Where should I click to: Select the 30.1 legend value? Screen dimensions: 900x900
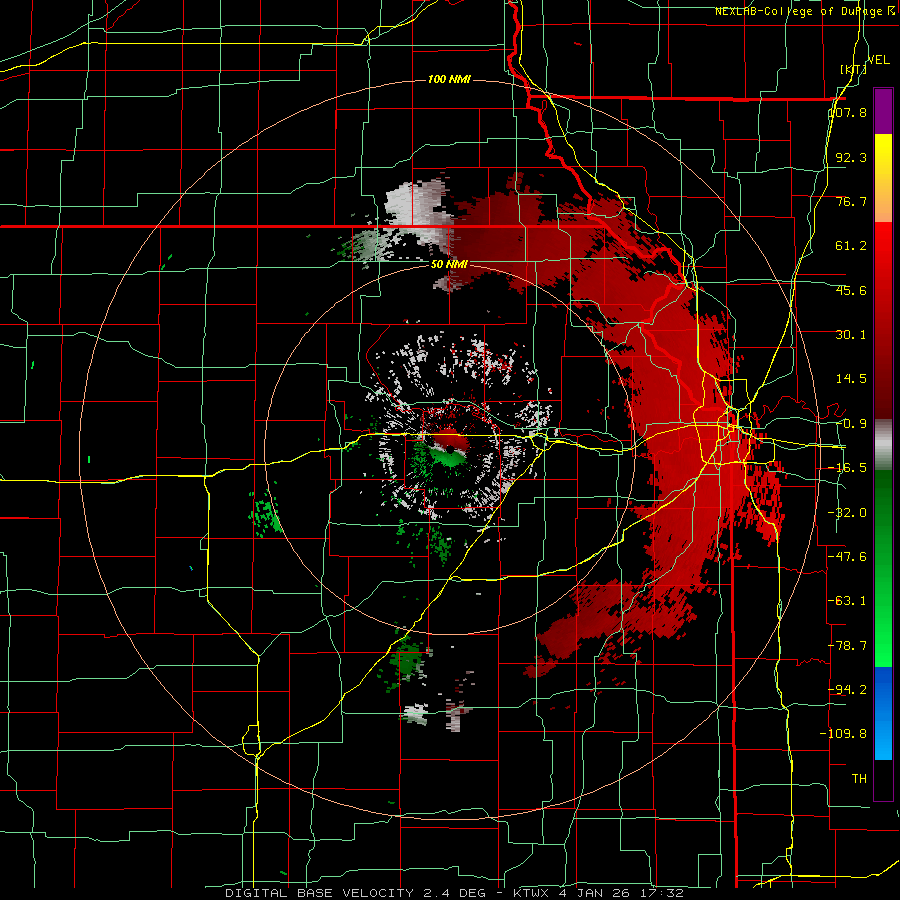tap(851, 335)
